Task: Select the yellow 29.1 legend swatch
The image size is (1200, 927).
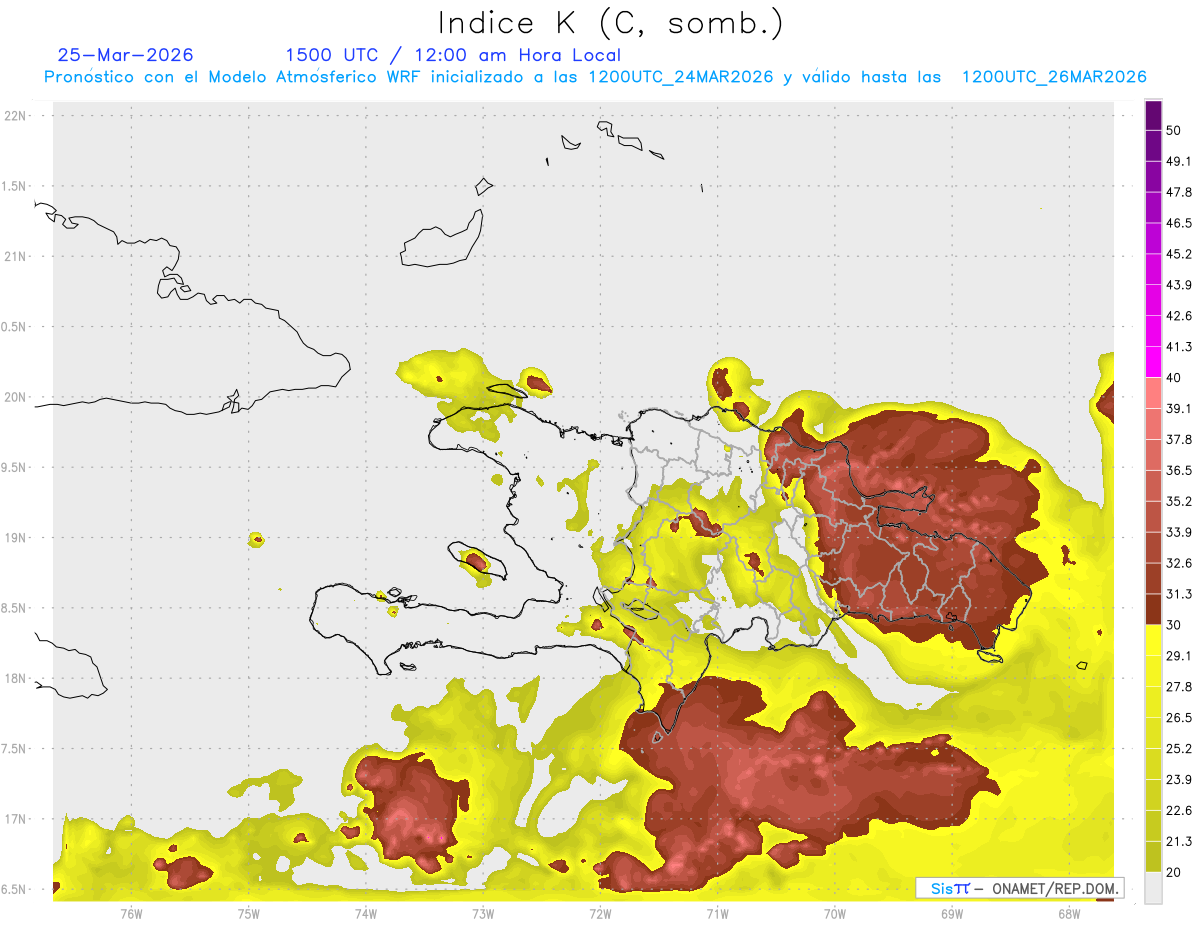Action: pyautogui.click(x=1153, y=640)
